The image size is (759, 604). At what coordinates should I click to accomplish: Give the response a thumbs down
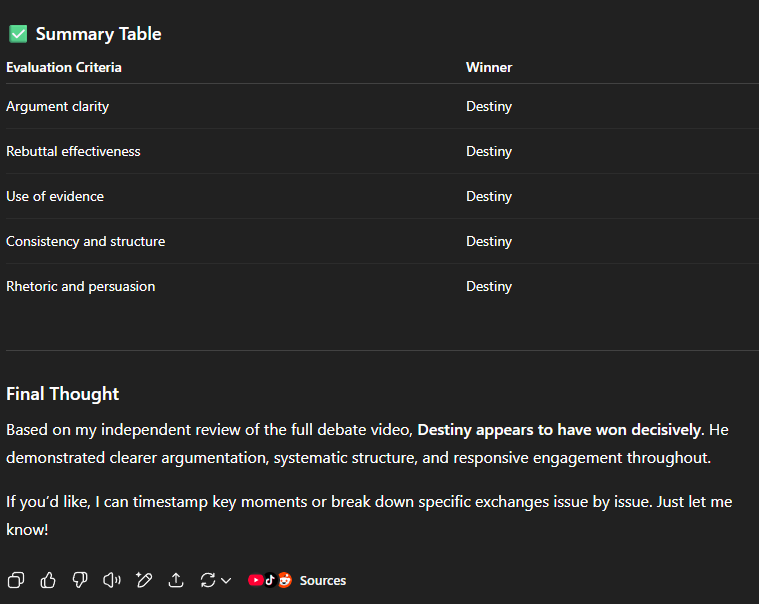point(80,580)
